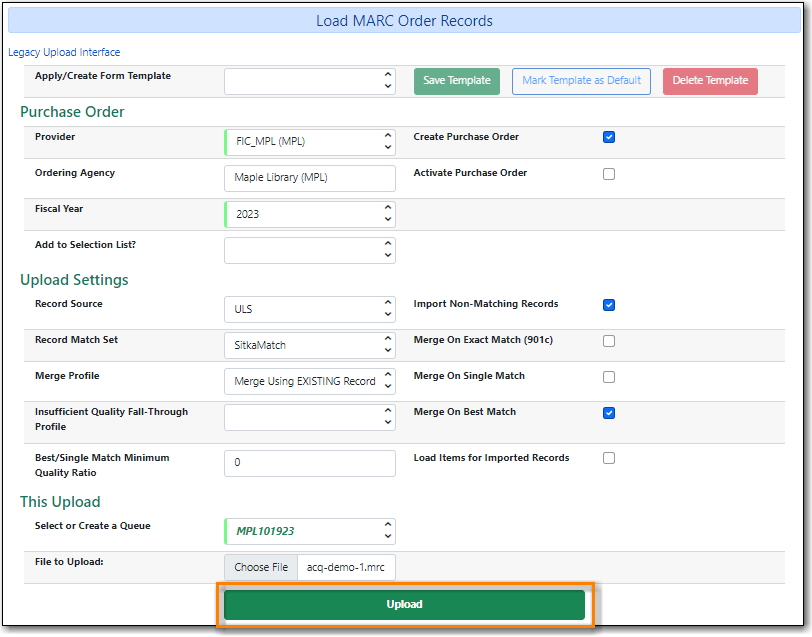Check Load Items for Imported Records

pyautogui.click(x=609, y=458)
